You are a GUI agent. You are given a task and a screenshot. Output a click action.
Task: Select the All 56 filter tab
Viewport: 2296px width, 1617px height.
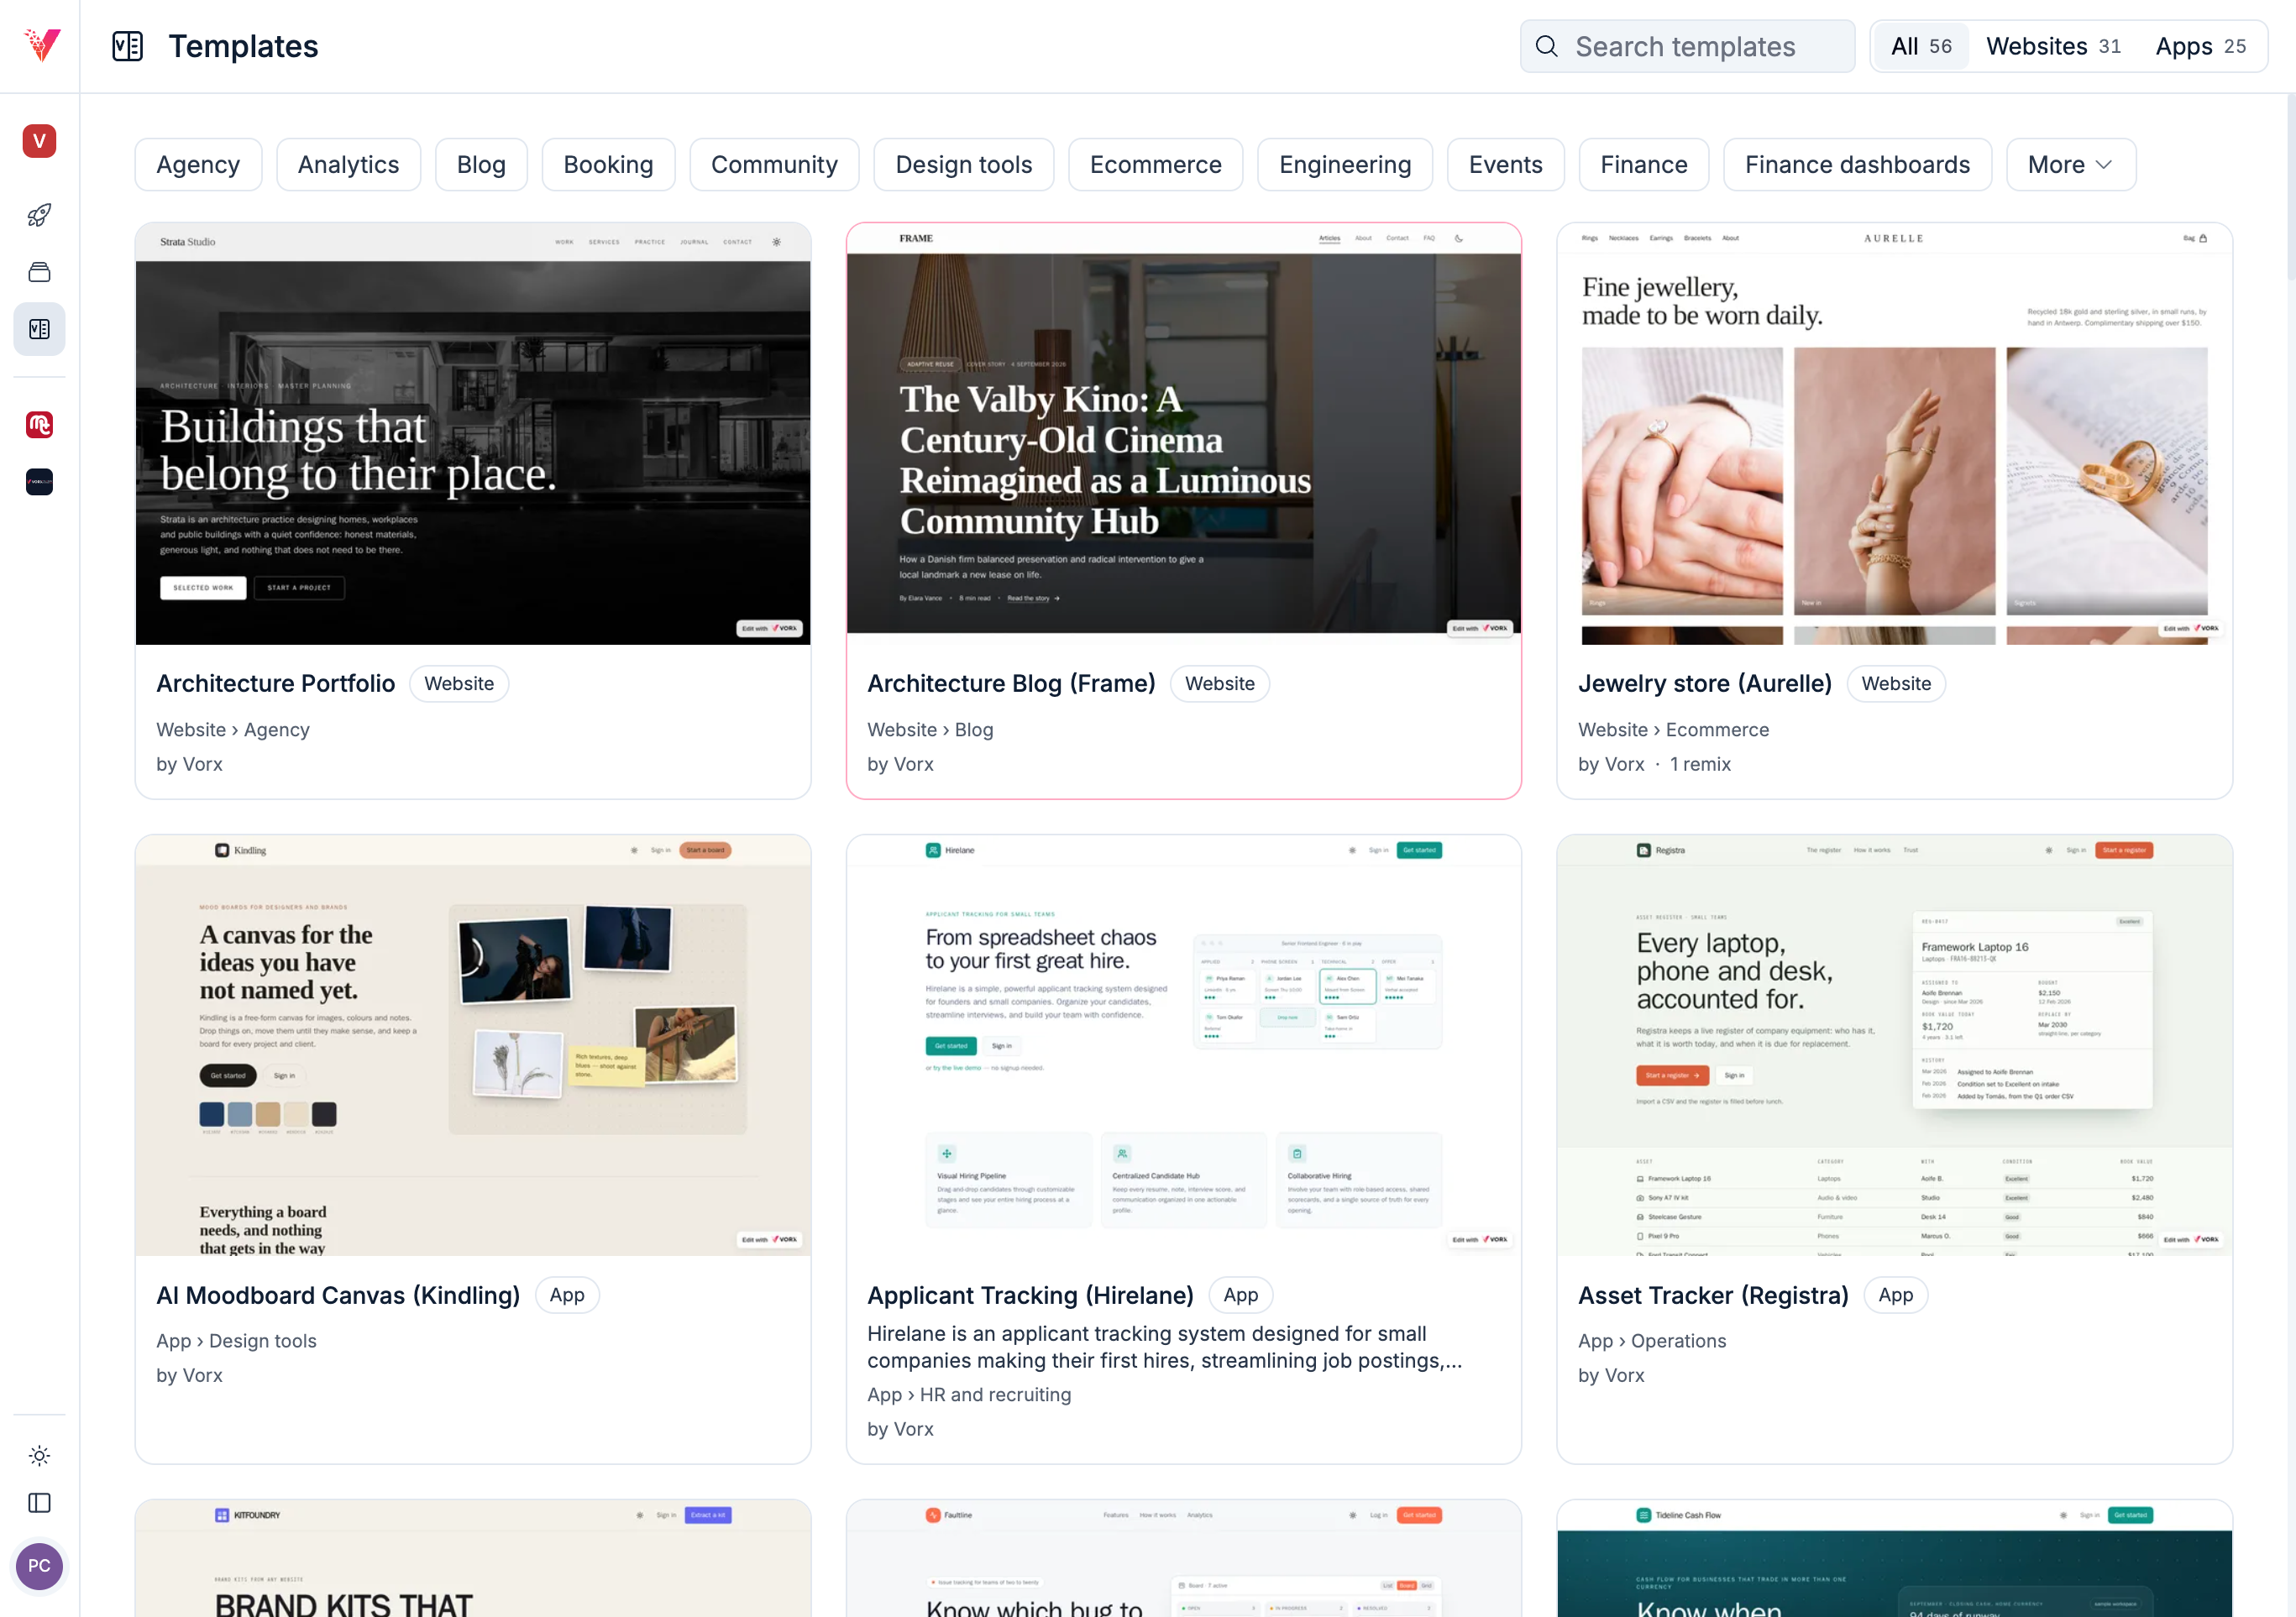[1920, 46]
